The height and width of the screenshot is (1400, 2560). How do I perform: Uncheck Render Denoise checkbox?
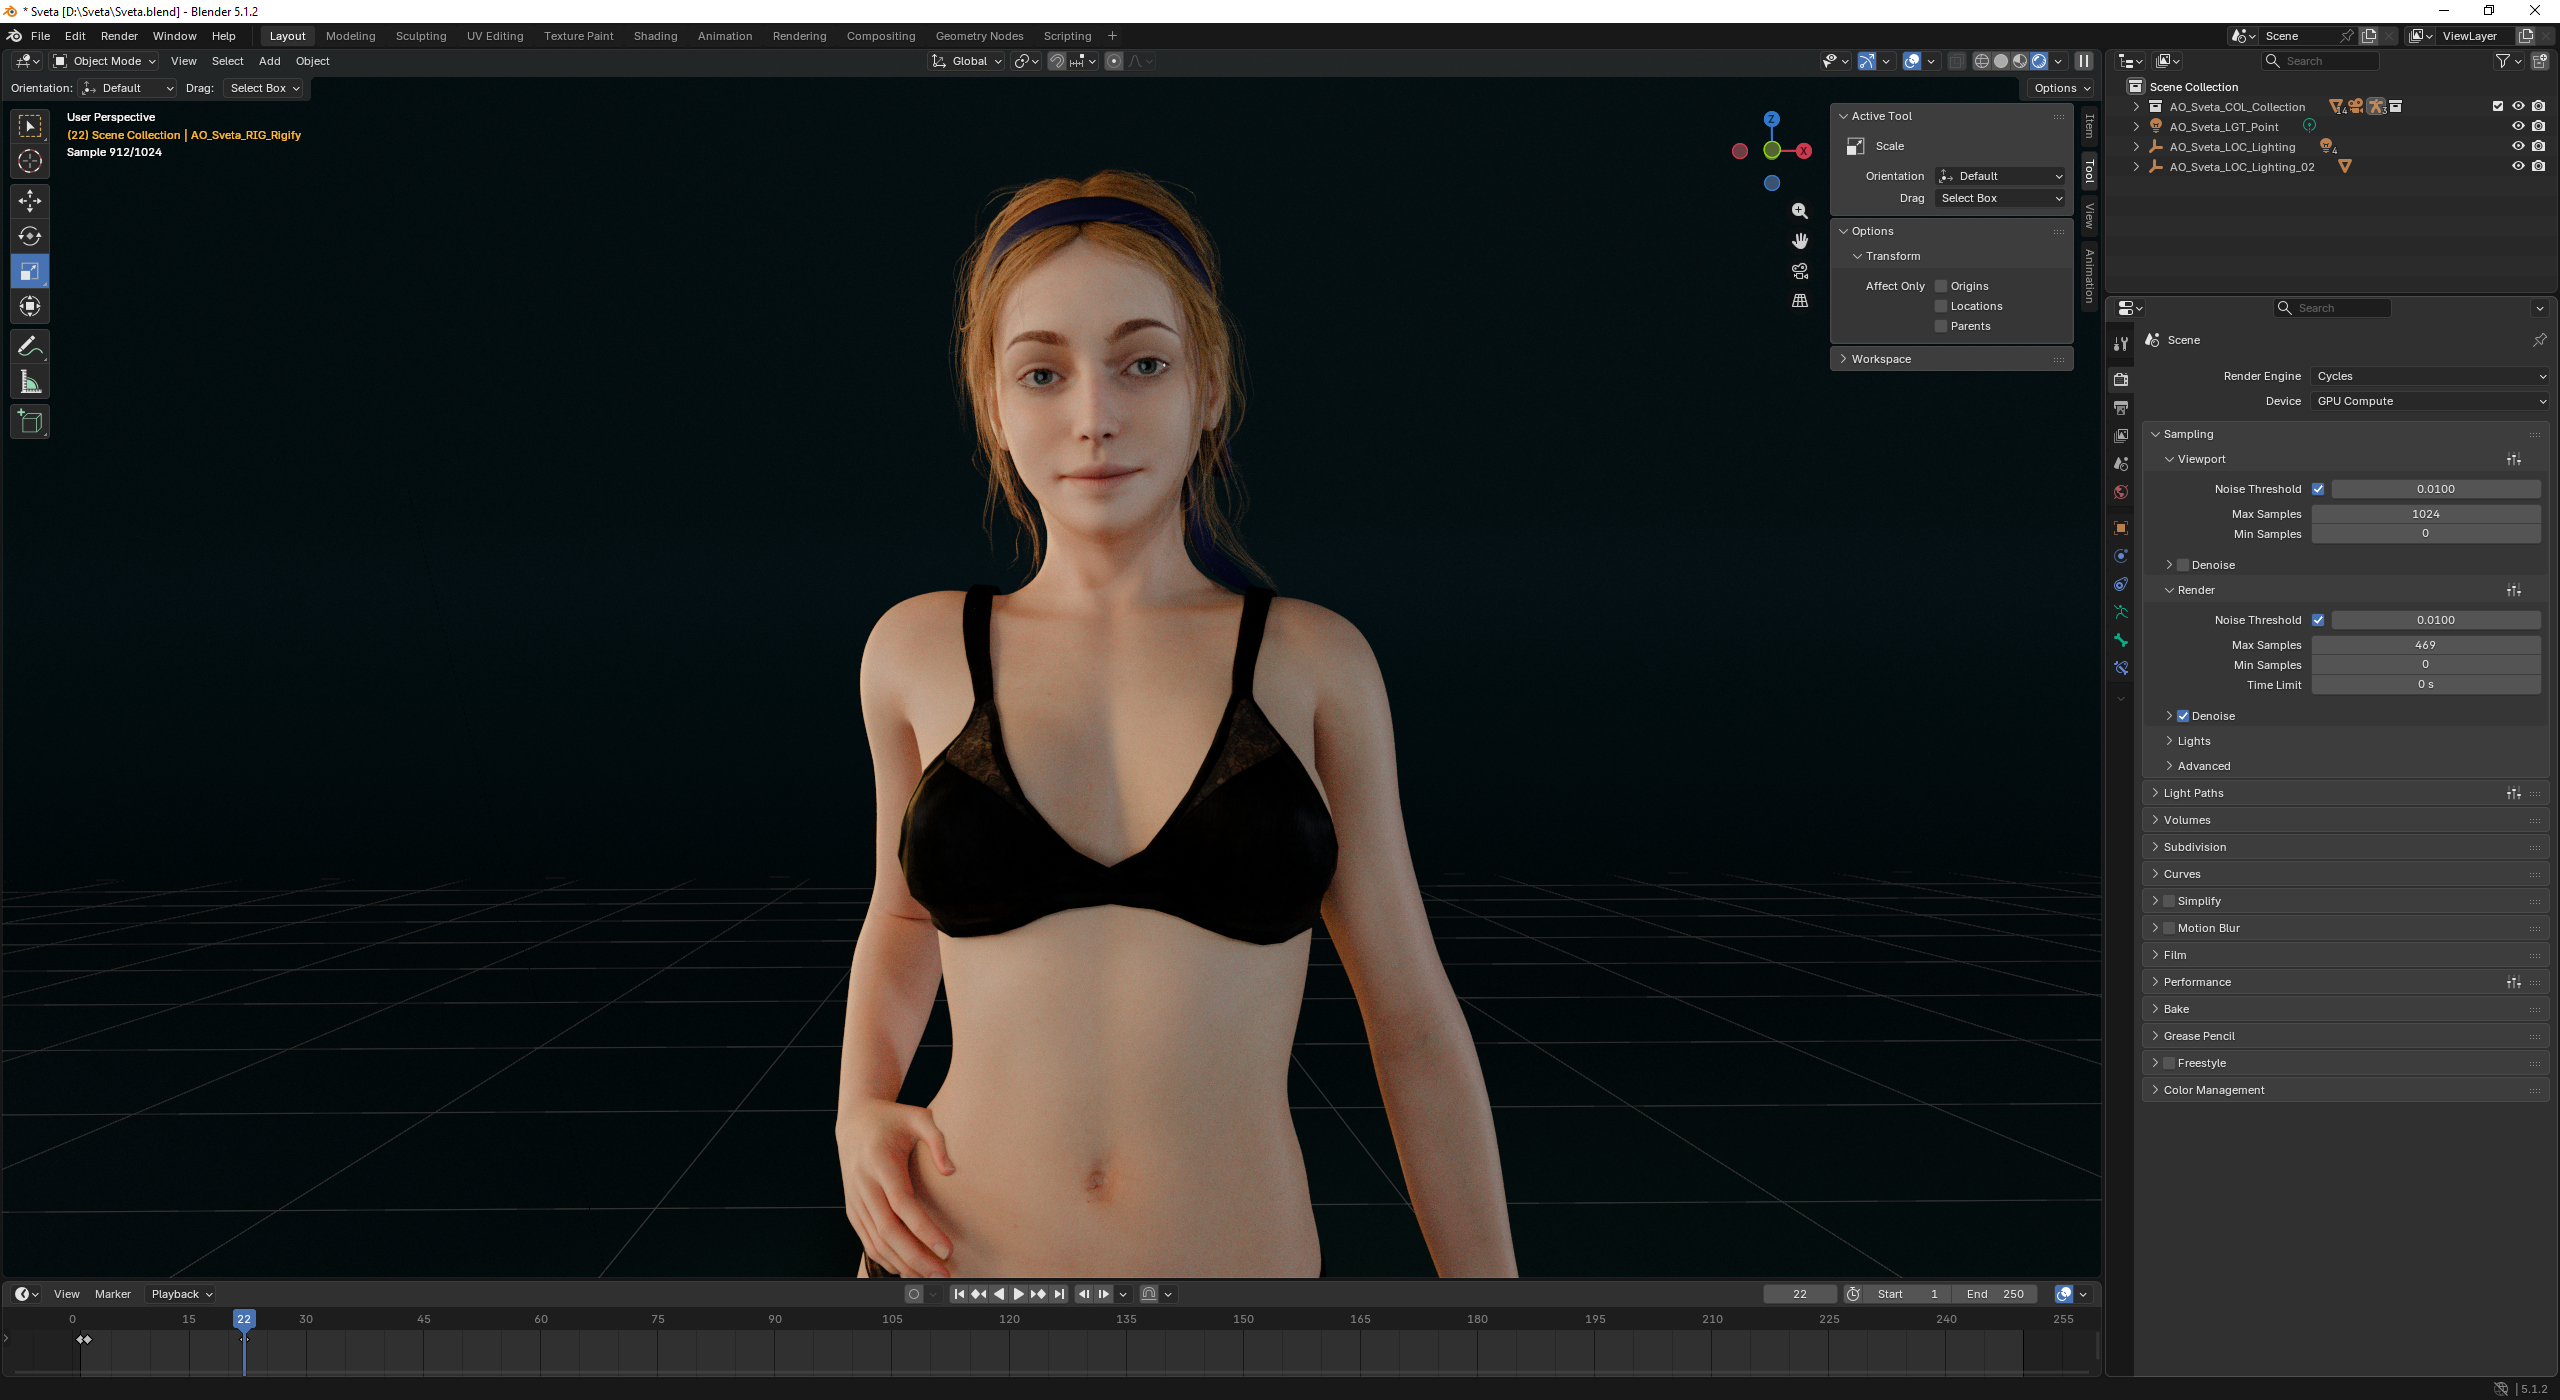tap(2183, 716)
